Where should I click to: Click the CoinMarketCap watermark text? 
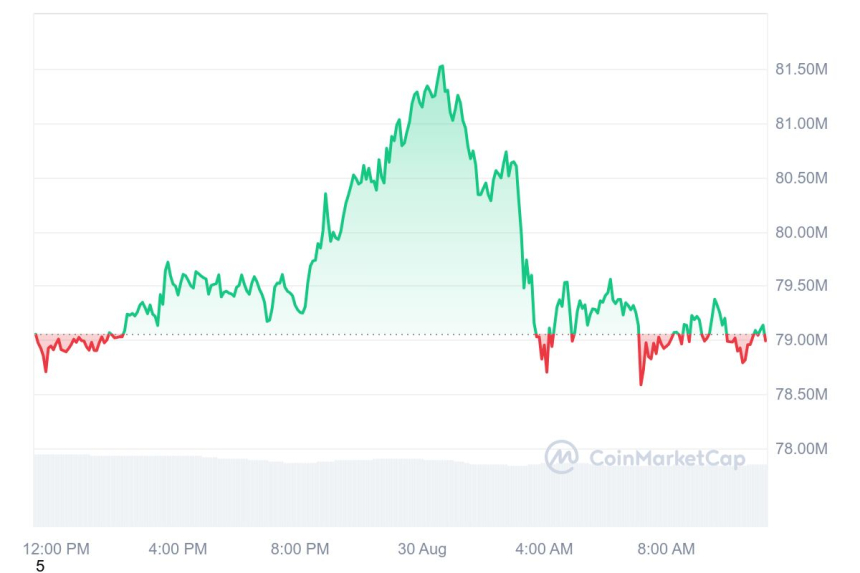coord(666,458)
